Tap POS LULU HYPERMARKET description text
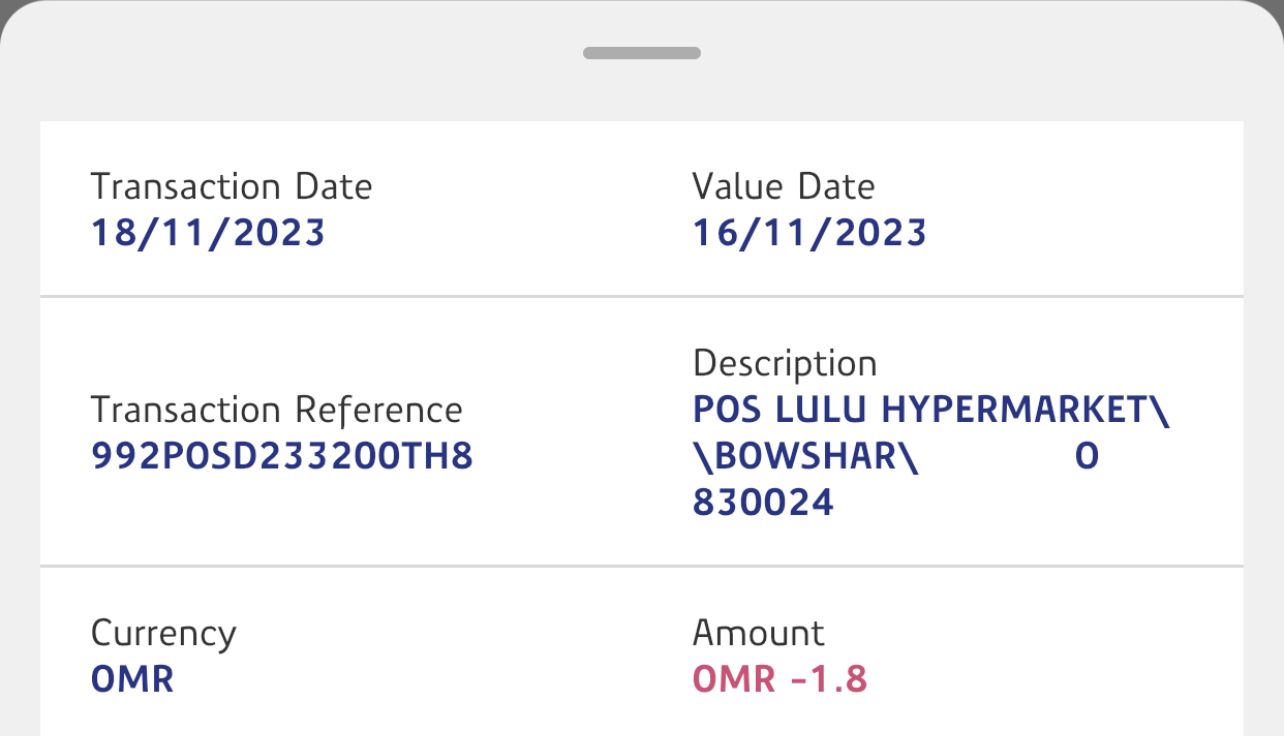Screen dimensions: 1284x736 930,410
